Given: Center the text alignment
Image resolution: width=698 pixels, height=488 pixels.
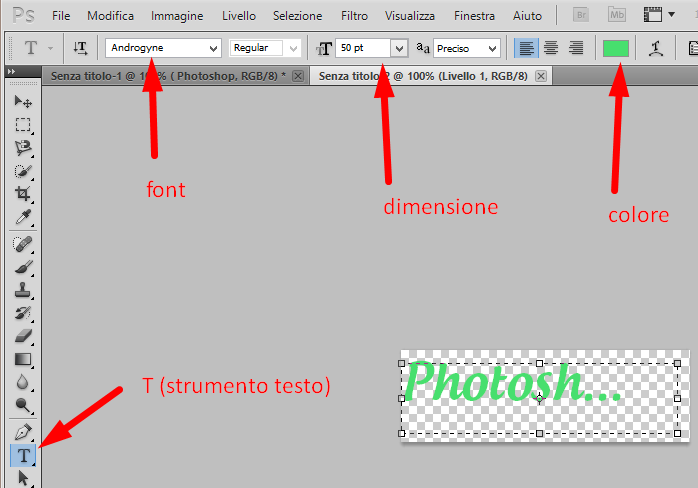Looking at the screenshot, I should [x=551, y=48].
